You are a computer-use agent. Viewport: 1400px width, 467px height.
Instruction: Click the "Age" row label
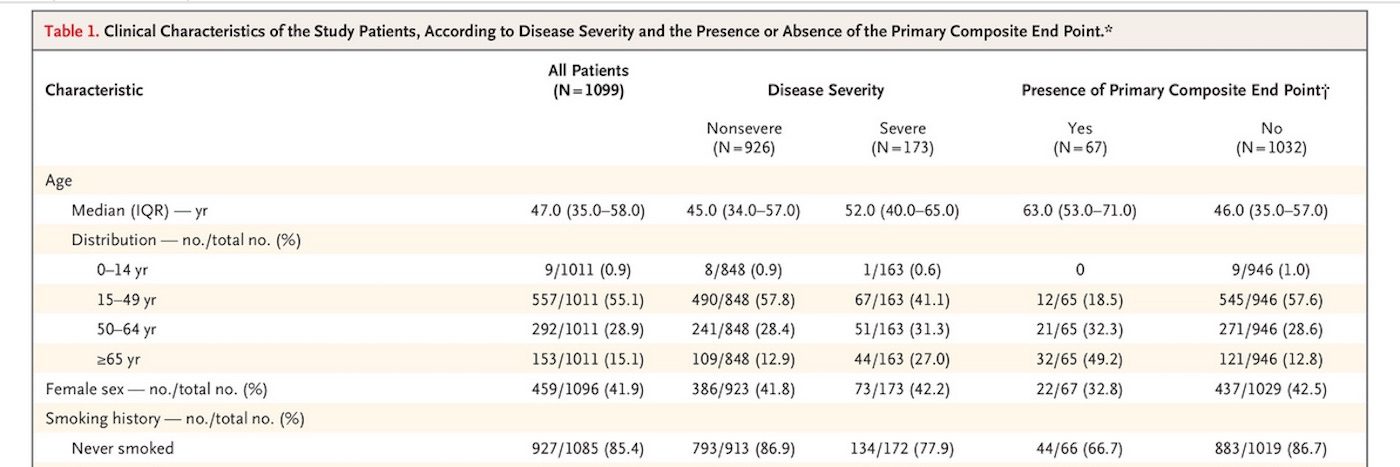coord(58,181)
